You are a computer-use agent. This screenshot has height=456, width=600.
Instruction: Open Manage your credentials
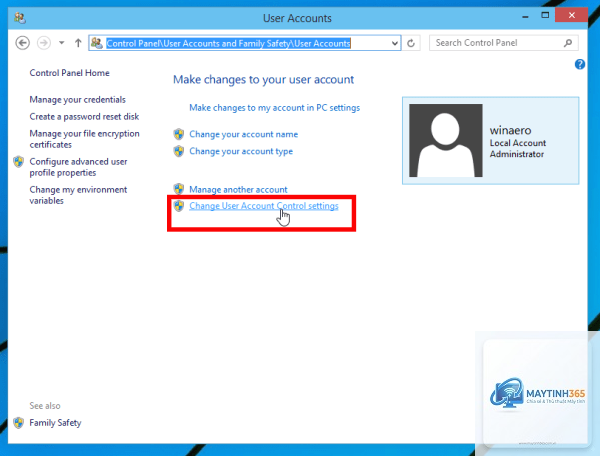77,99
